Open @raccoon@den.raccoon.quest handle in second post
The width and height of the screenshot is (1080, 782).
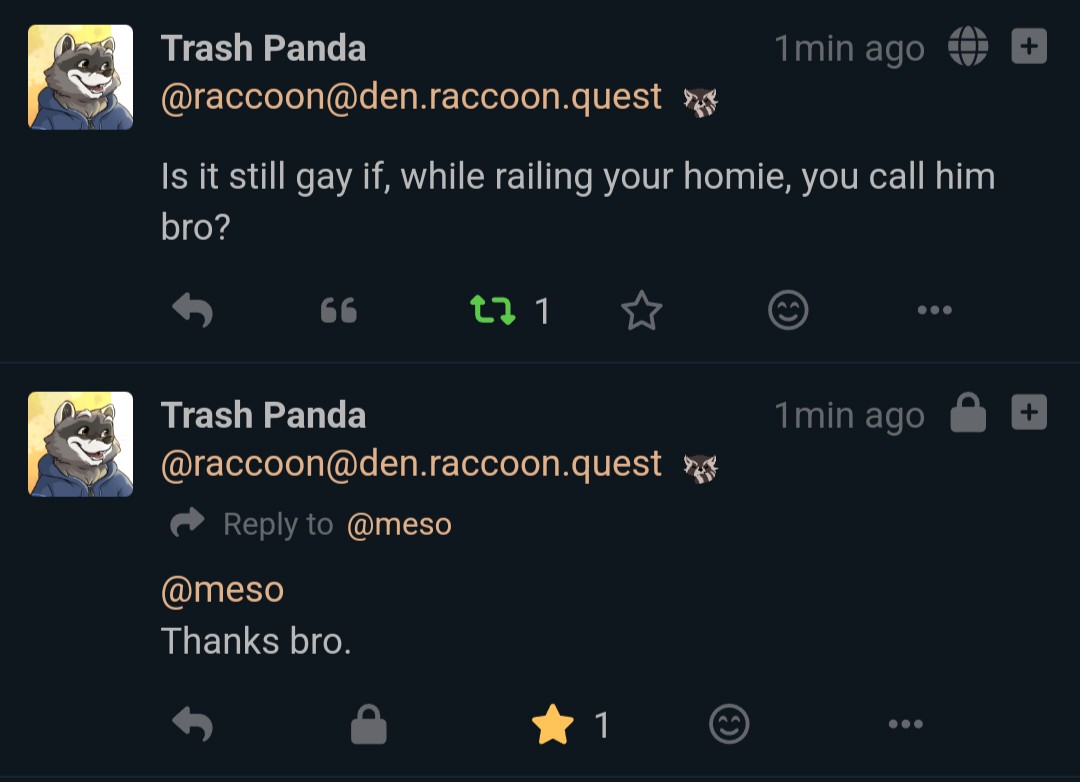point(411,464)
